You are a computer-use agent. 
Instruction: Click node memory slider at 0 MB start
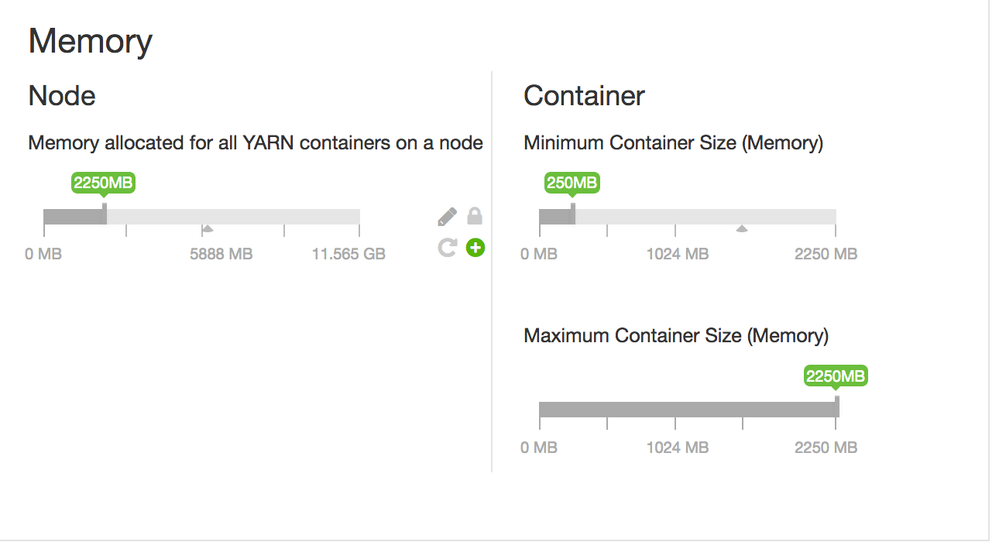(x=45, y=217)
